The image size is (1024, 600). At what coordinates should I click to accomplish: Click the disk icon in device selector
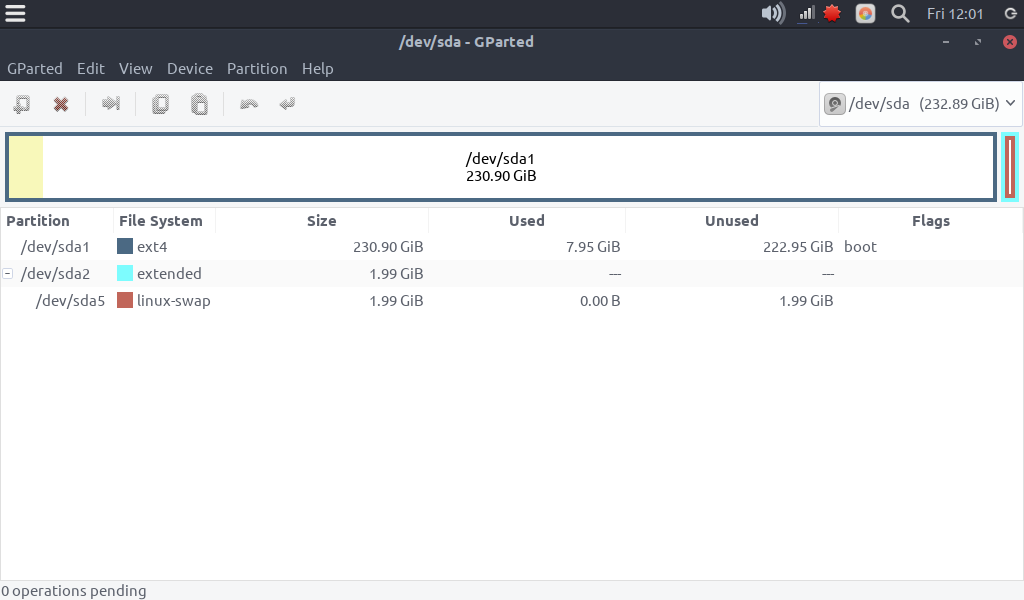coord(835,104)
